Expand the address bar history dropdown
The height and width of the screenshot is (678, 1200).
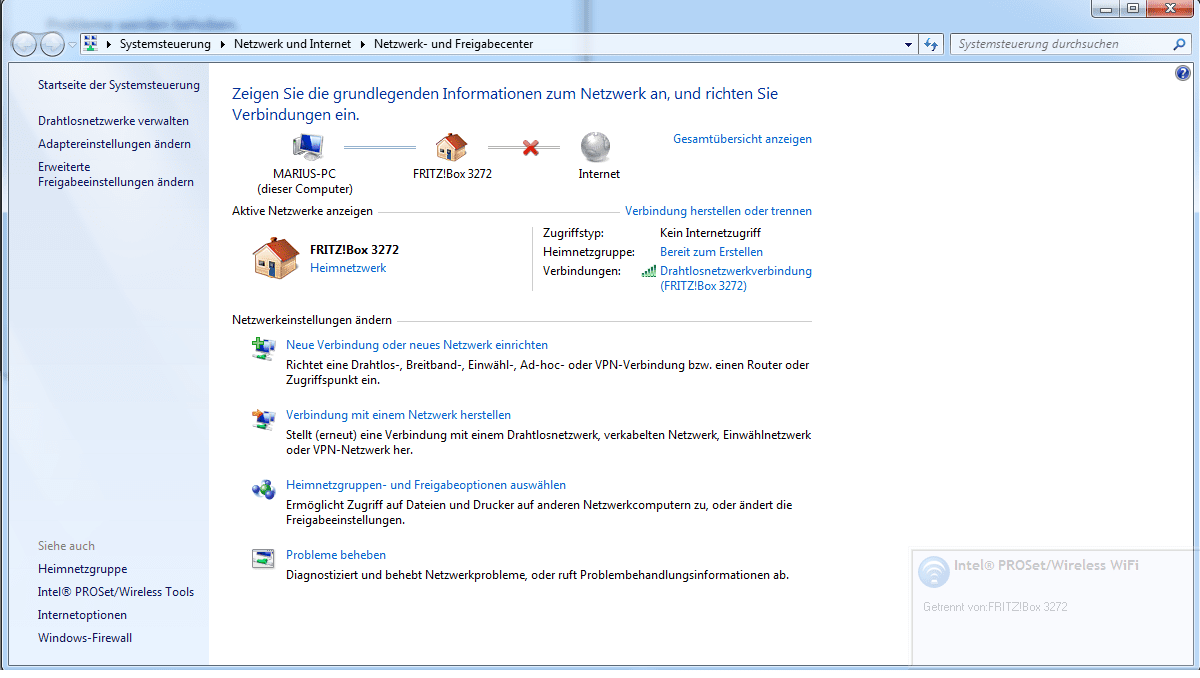(908, 44)
